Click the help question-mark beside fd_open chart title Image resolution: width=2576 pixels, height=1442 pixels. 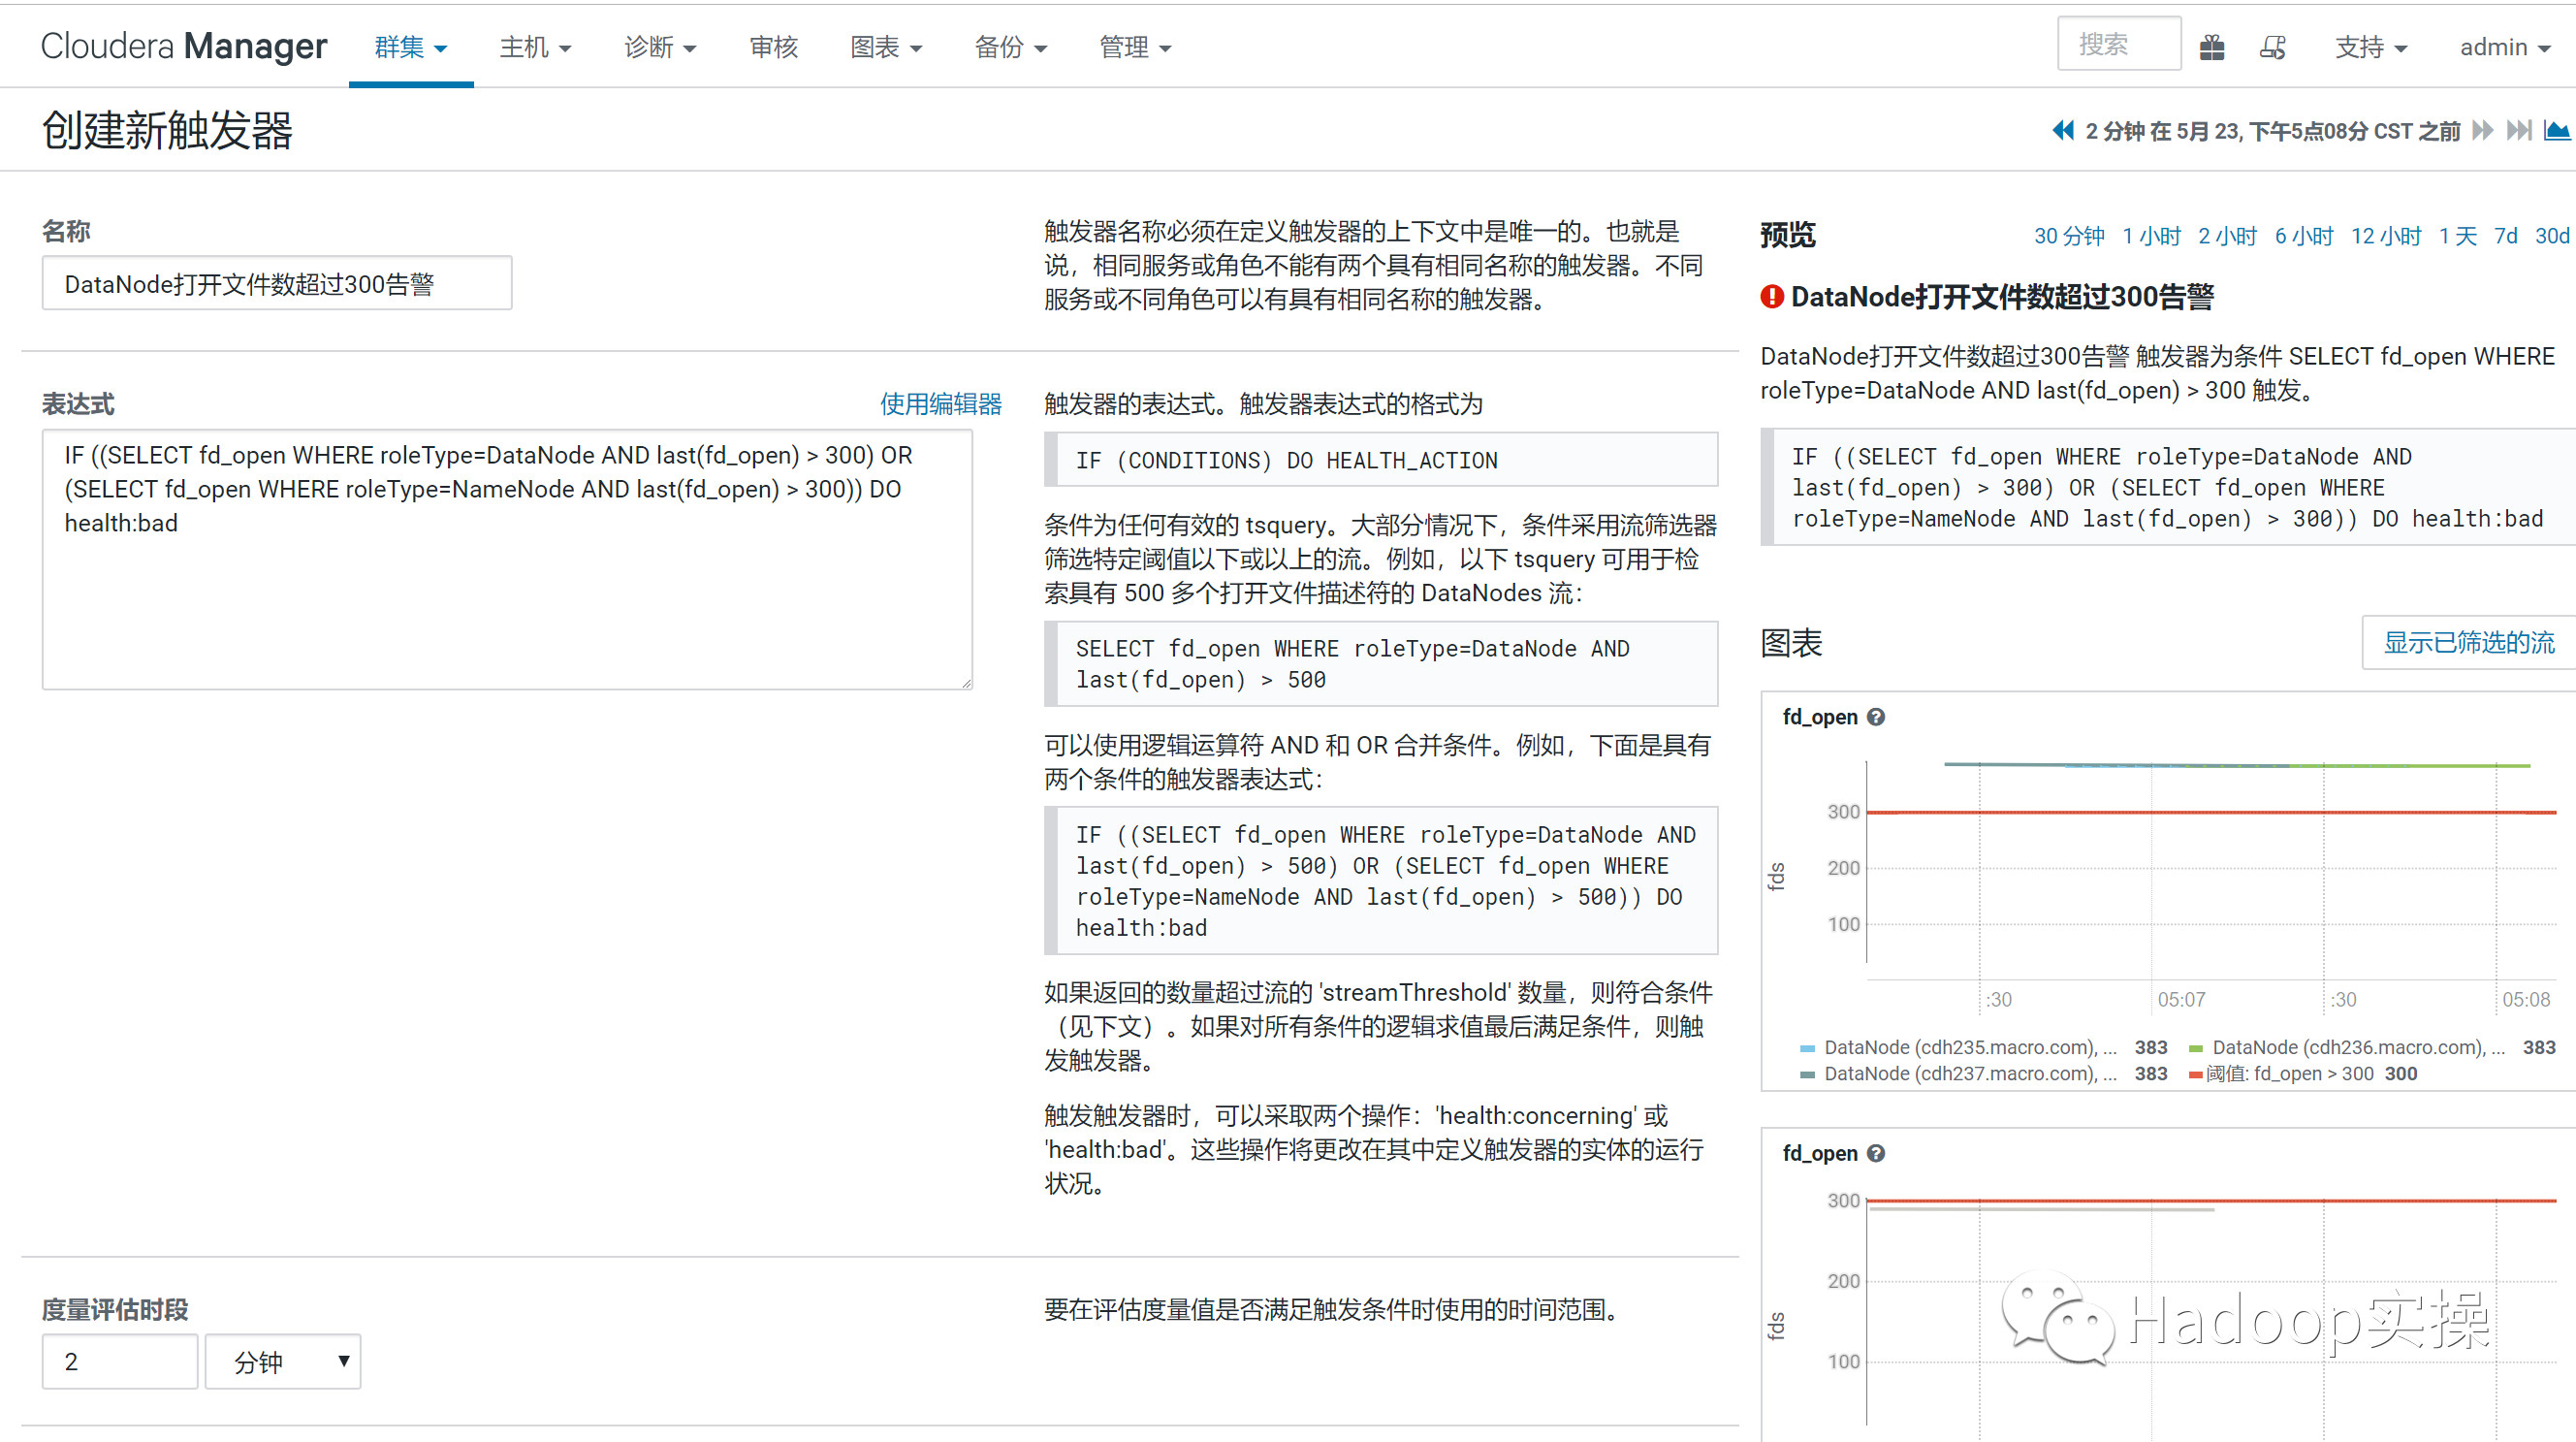[1877, 717]
